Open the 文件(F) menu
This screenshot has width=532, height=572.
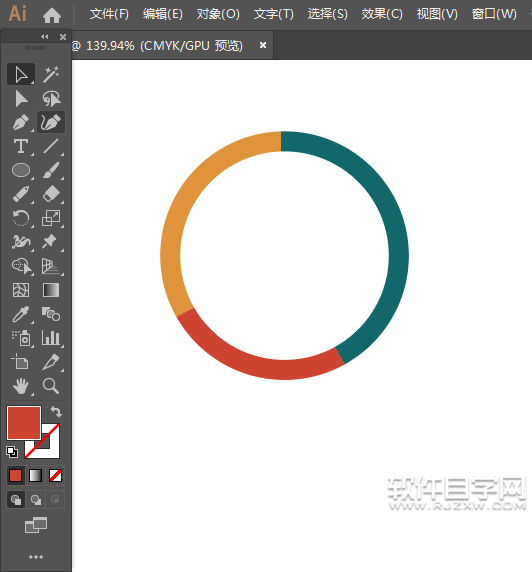coord(109,14)
